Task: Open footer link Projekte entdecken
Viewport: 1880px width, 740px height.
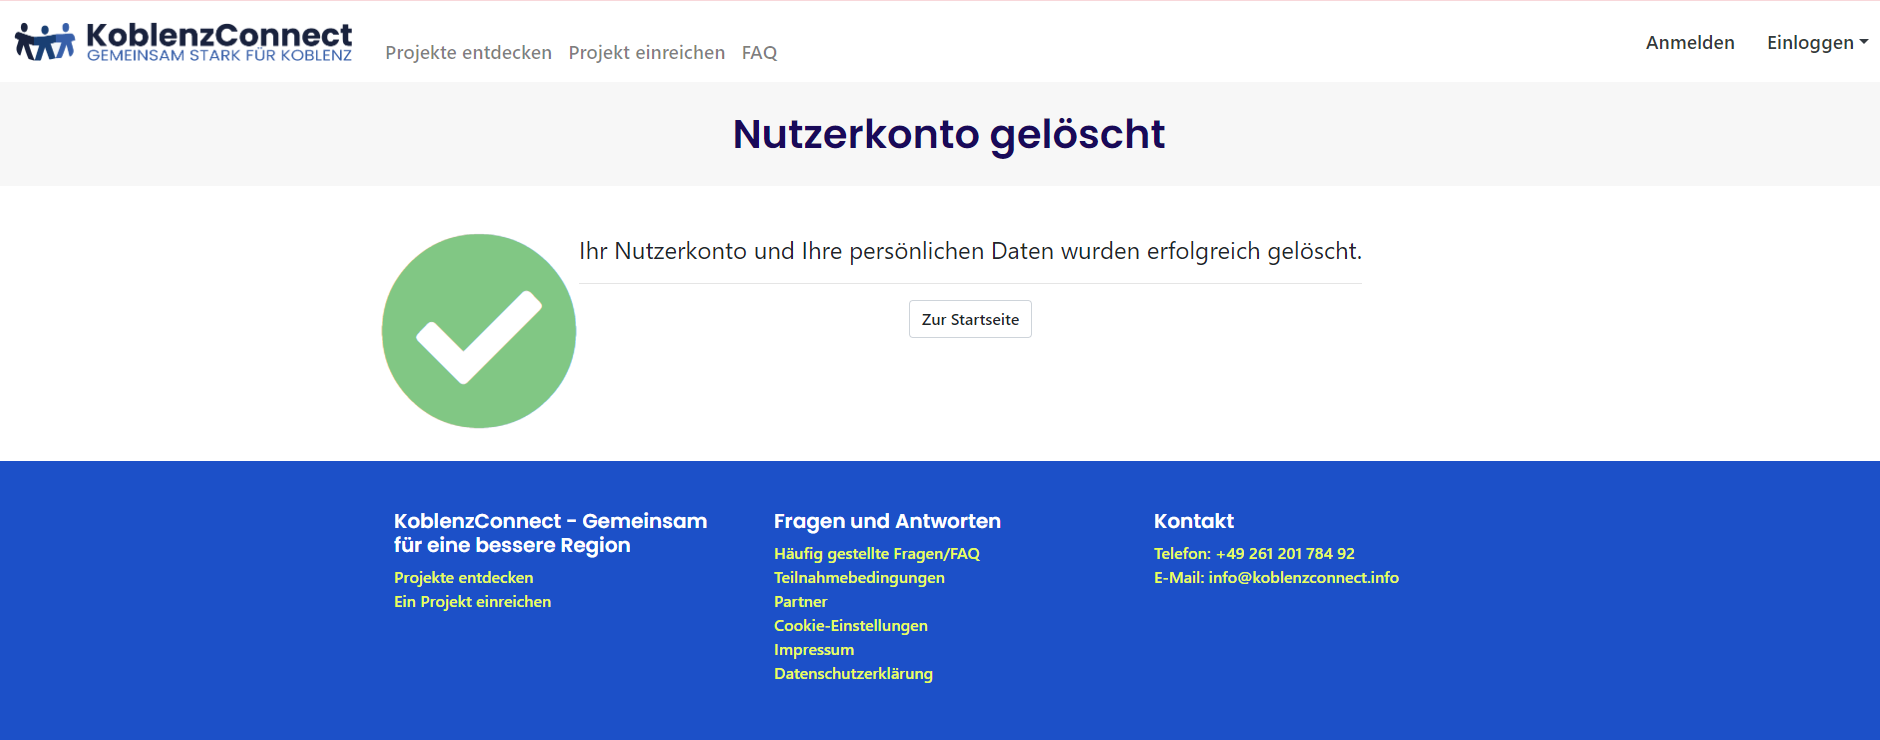Action: click(463, 578)
